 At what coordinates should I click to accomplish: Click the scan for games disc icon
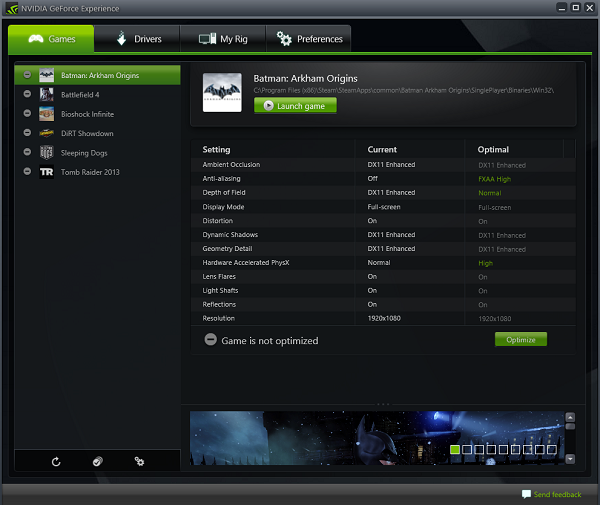tap(97, 461)
